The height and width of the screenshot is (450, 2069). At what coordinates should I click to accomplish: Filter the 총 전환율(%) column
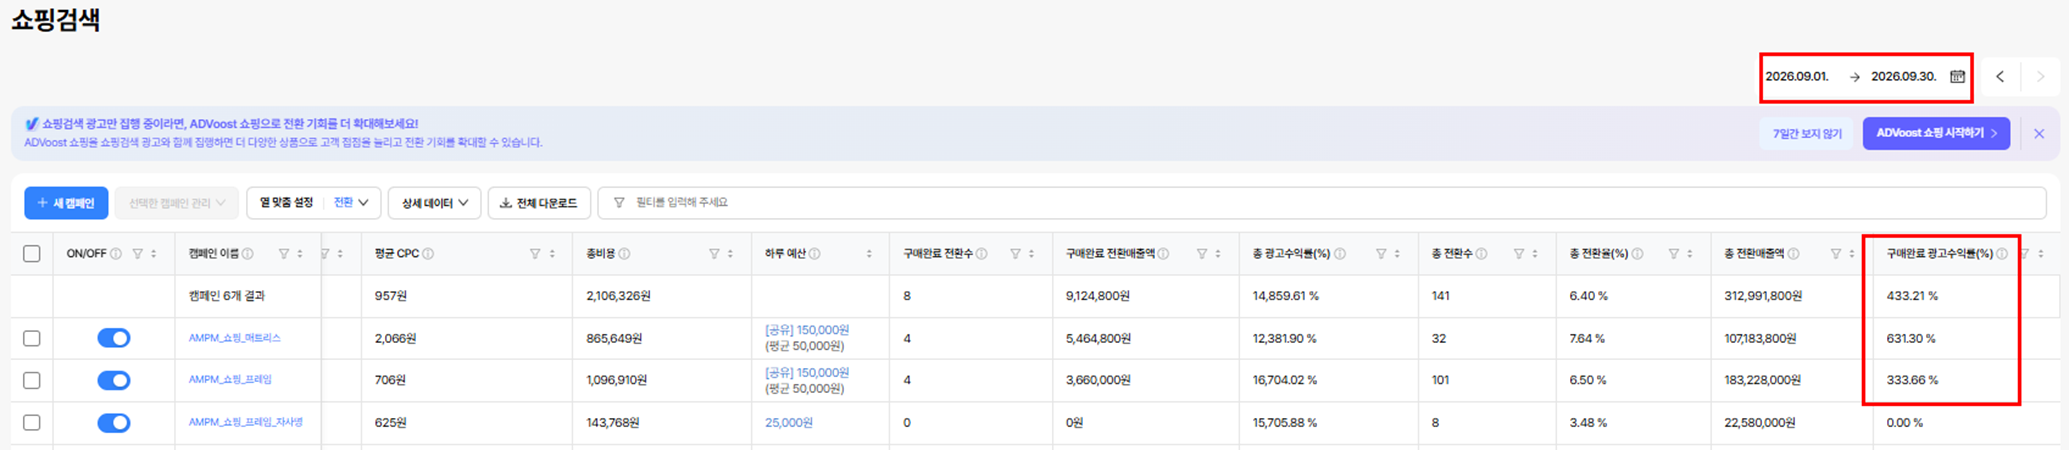point(1674,254)
